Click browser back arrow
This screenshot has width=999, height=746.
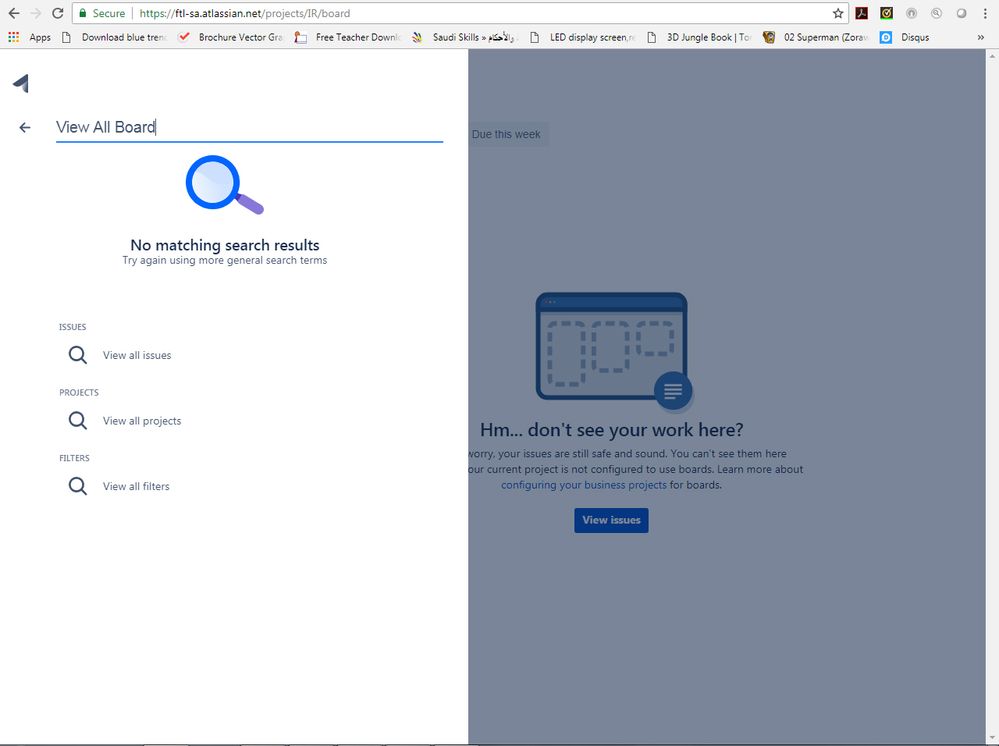tap(14, 13)
